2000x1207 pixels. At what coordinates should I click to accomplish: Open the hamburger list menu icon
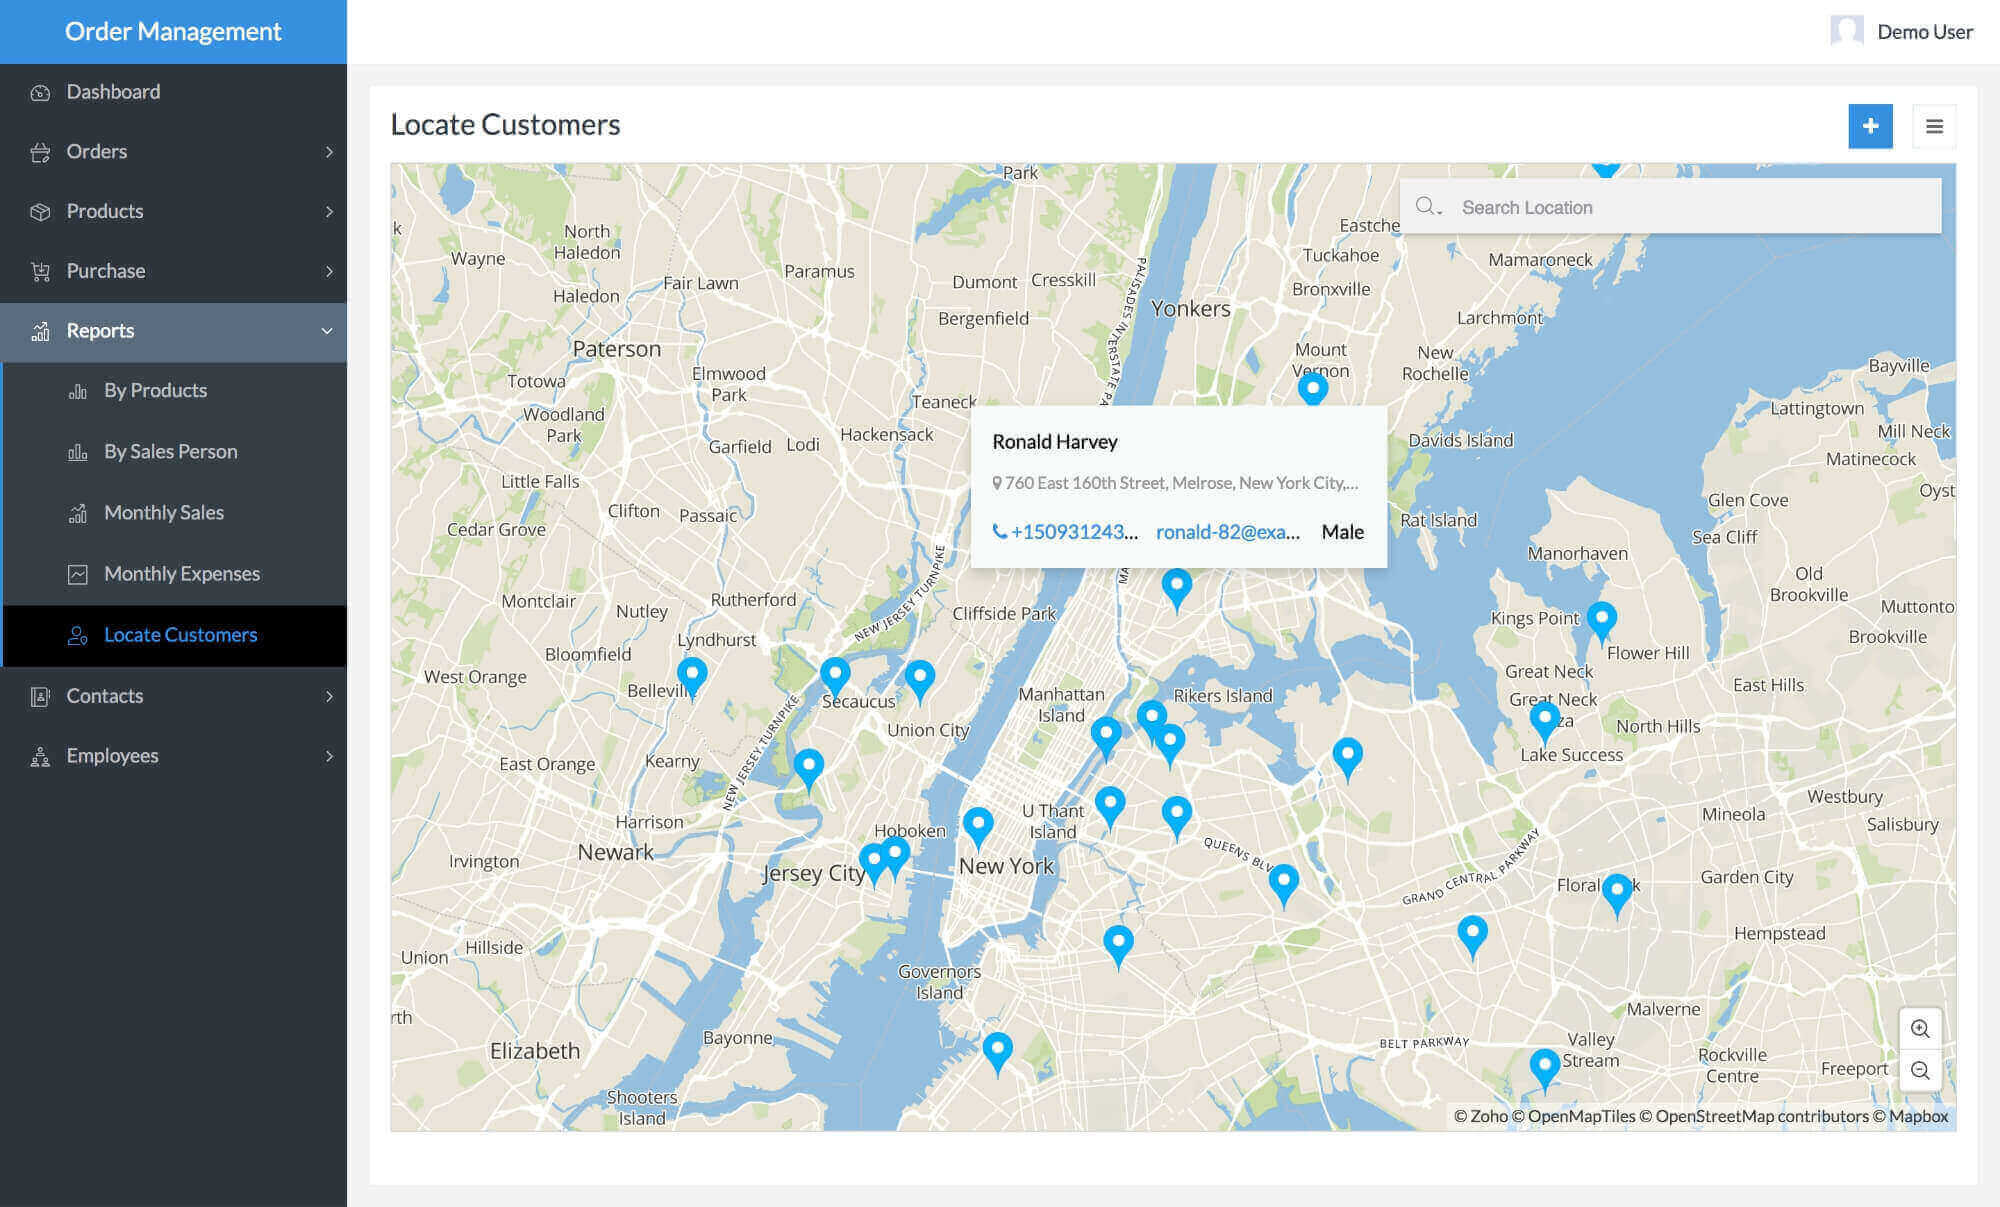[x=1934, y=127]
